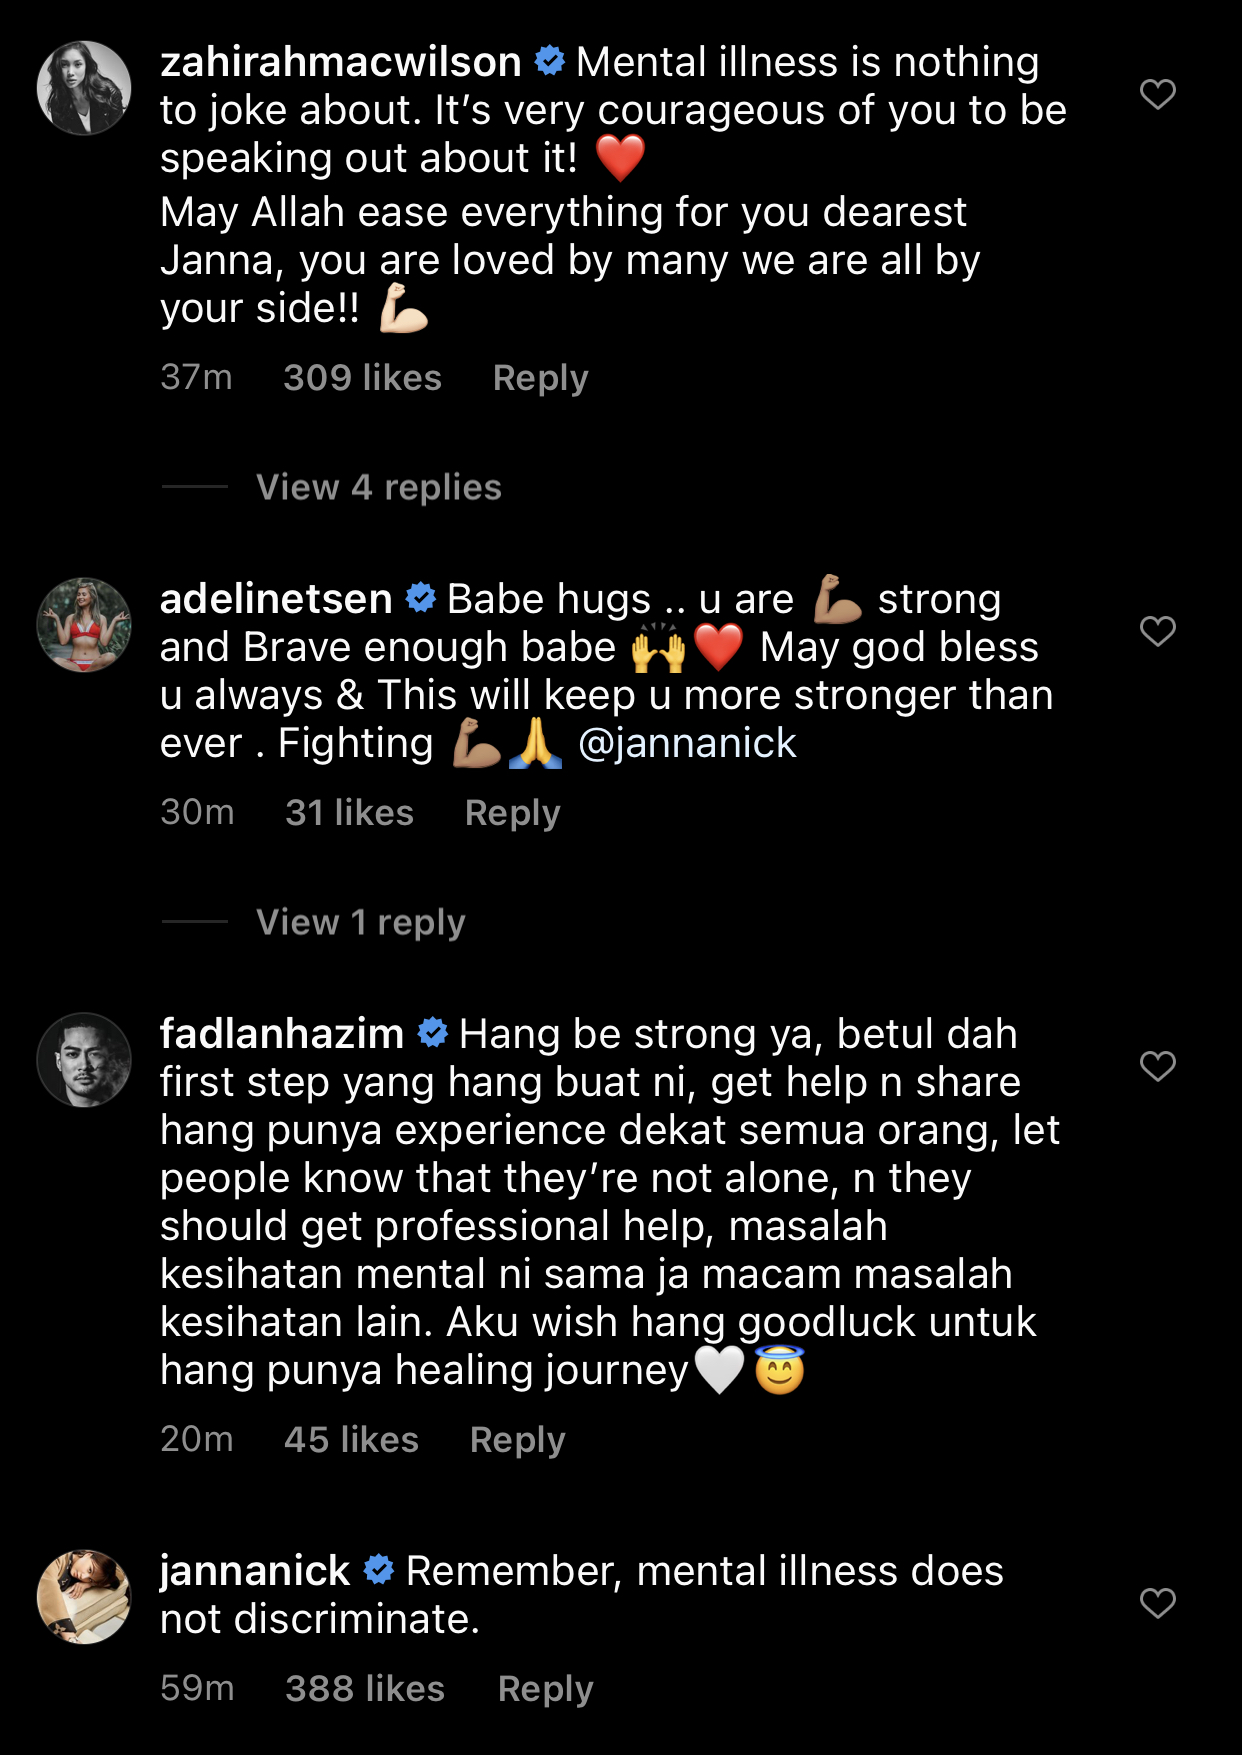Expand View 4 replies under zahirahmacwilson

[378, 487]
